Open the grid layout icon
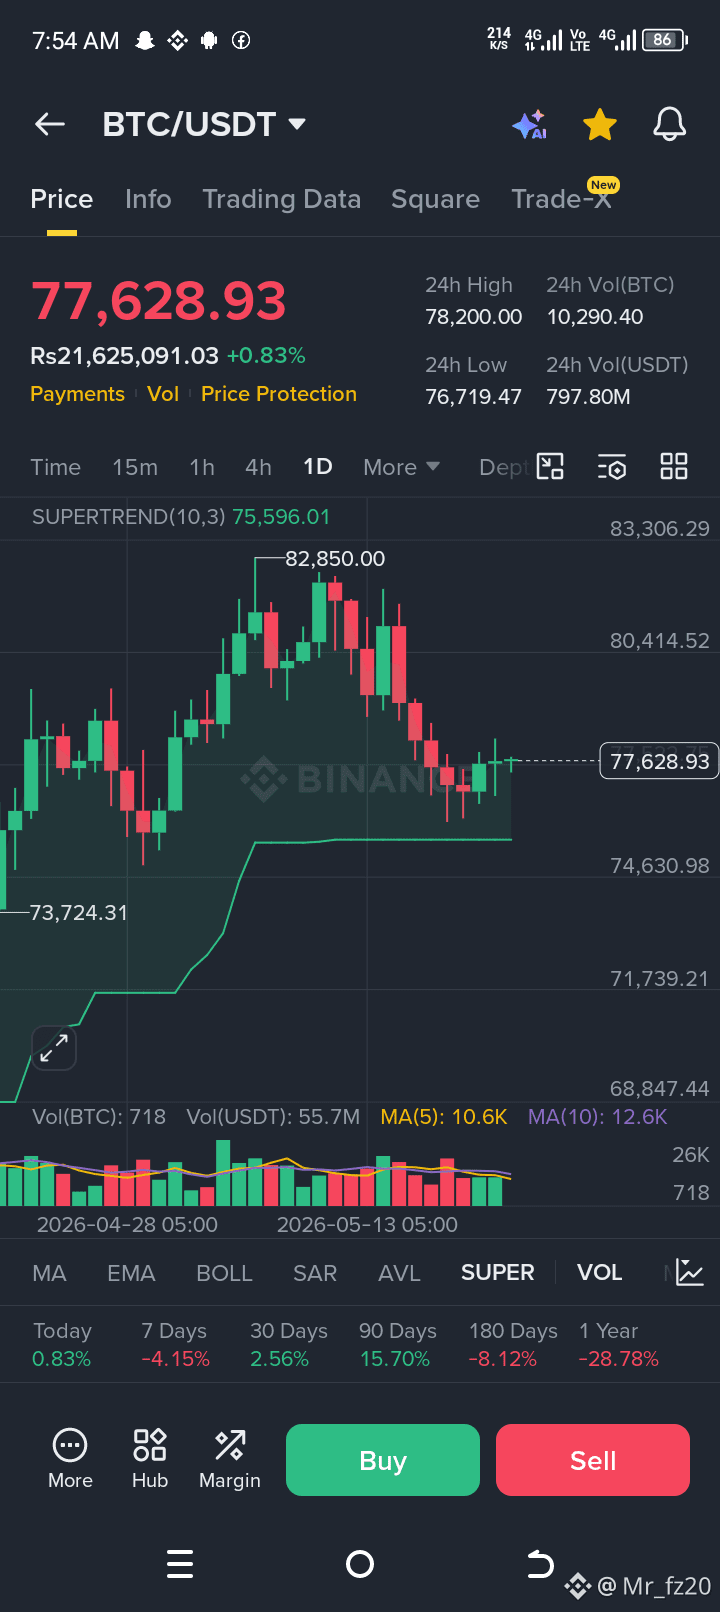The width and height of the screenshot is (720, 1612). [674, 466]
